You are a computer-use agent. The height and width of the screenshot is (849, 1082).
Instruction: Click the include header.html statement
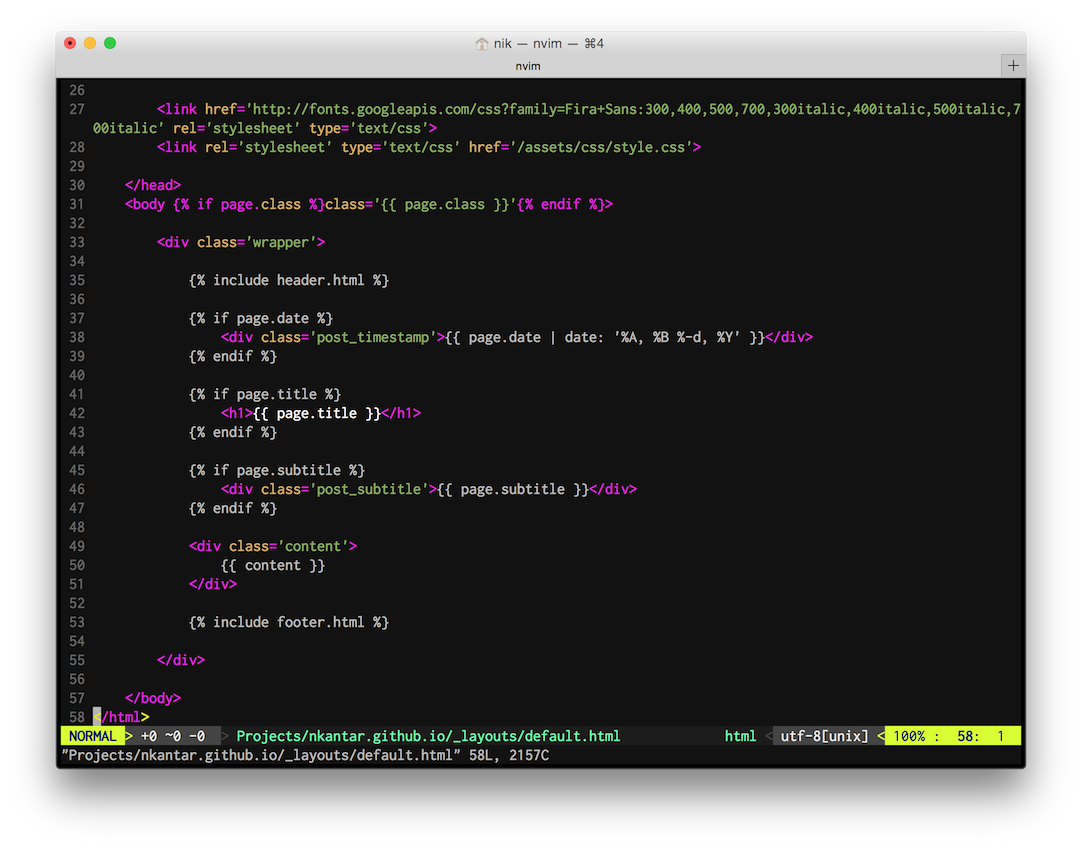pos(289,280)
